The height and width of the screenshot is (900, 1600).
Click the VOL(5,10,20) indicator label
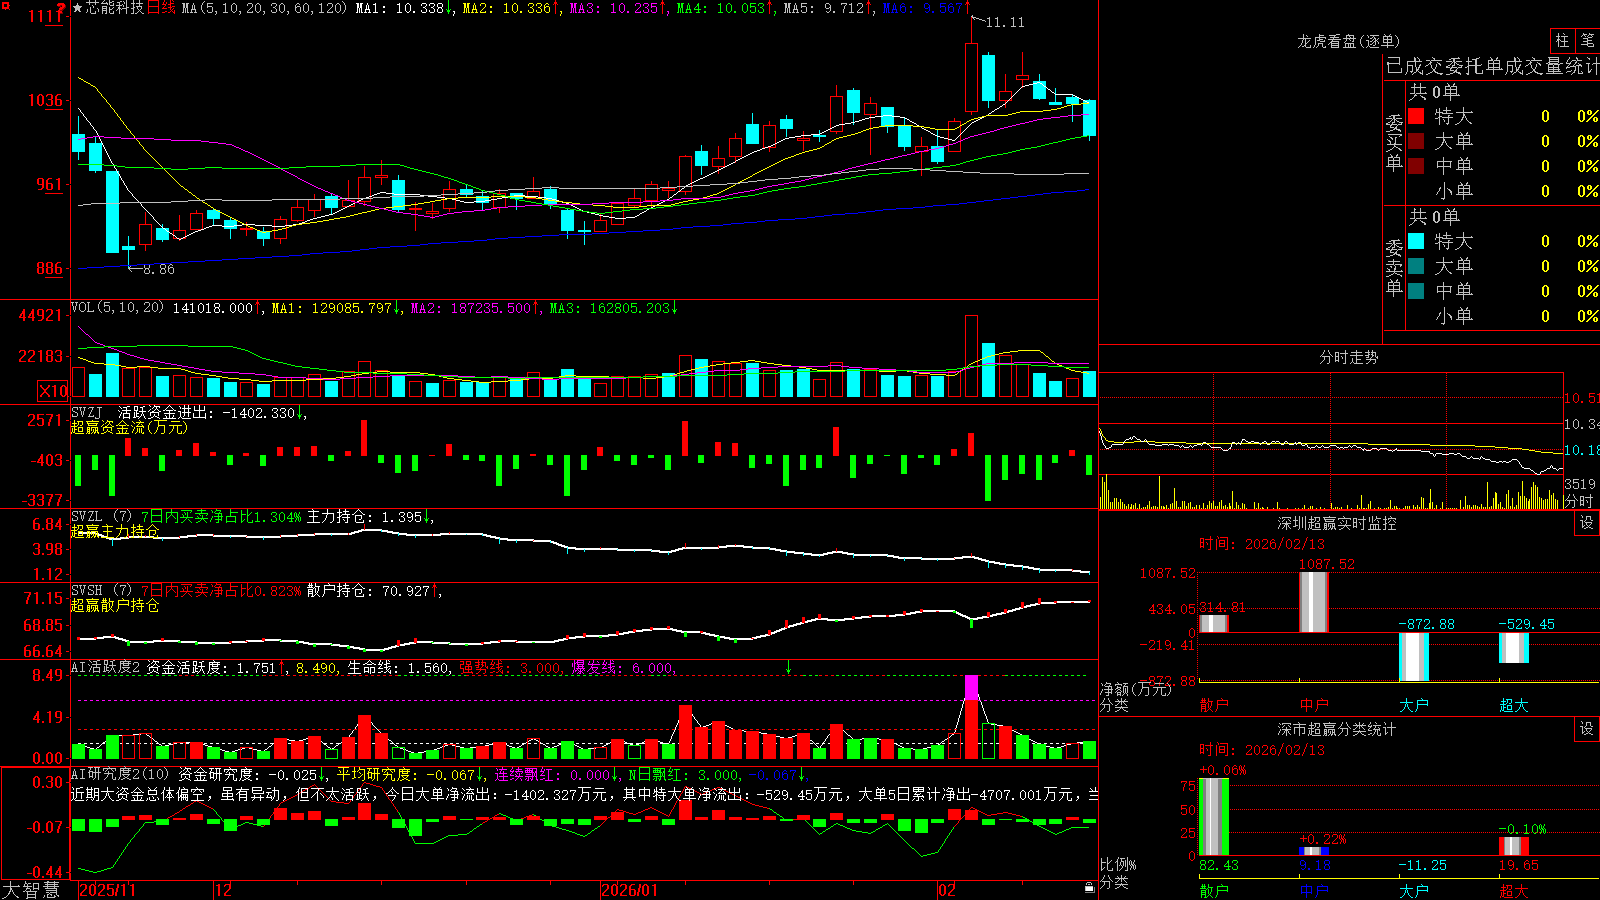click(x=117, y=308)
